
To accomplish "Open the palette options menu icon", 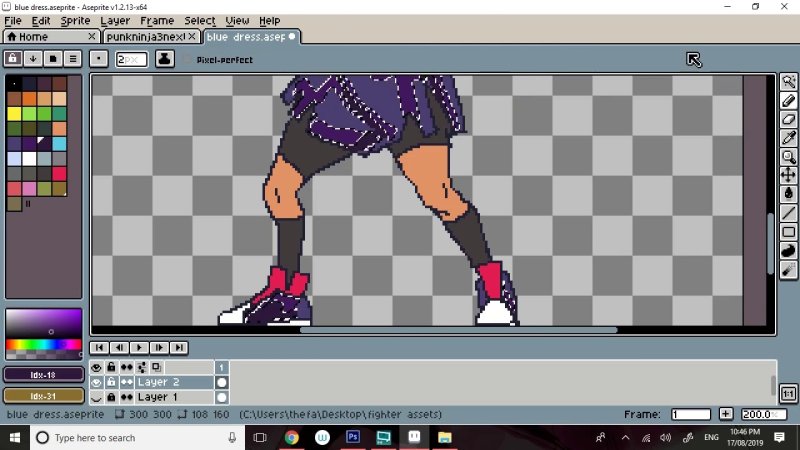I will point(73,59).
